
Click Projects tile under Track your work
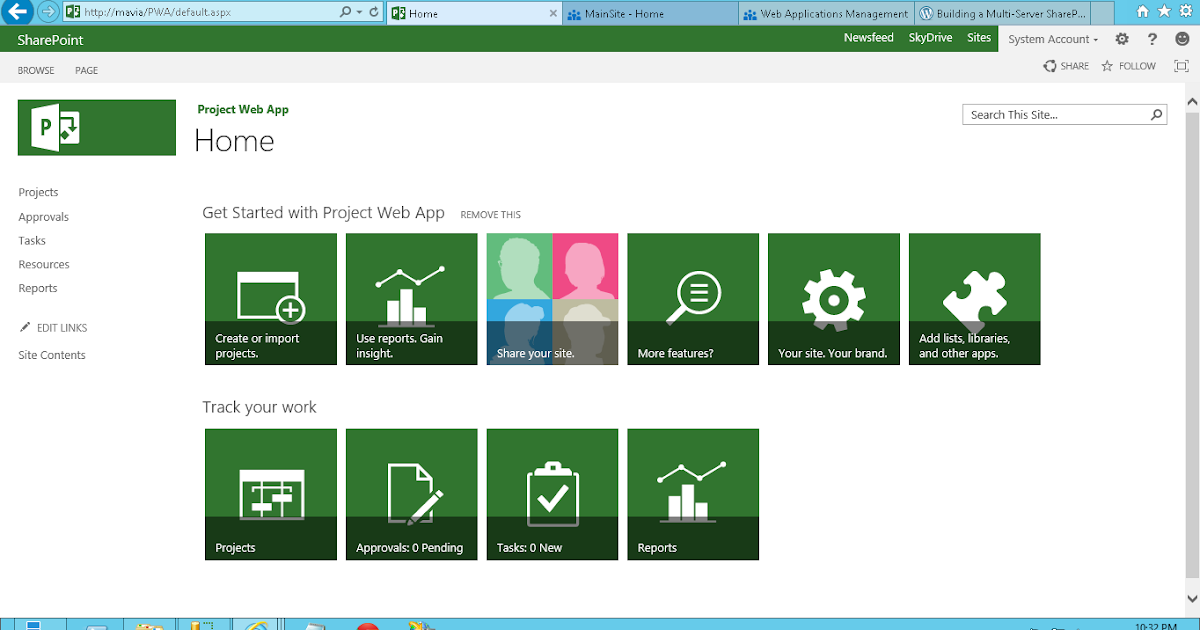tap(271, 495)
